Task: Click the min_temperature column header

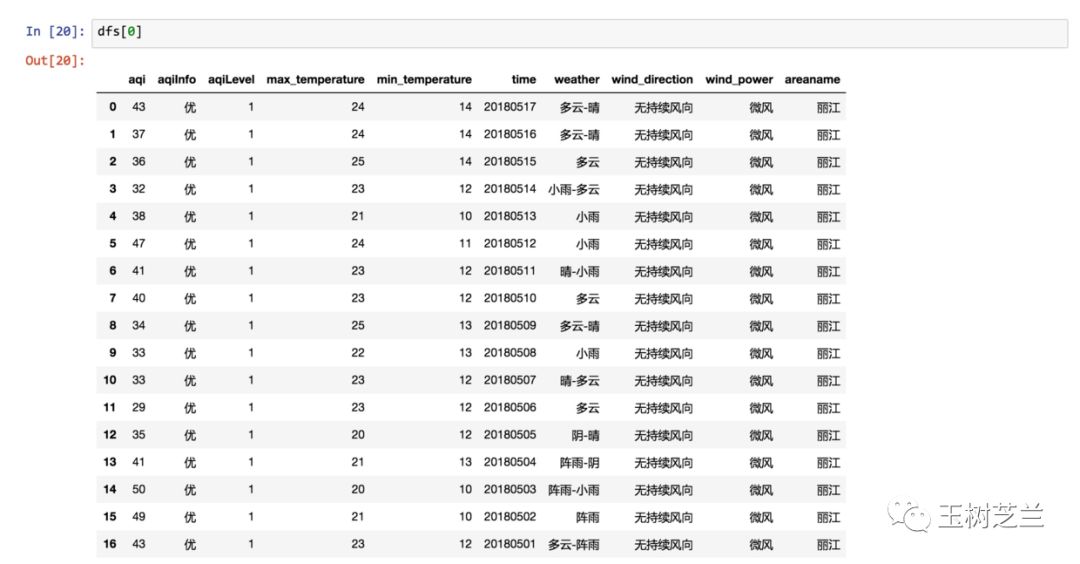Action: click(424, 80)
